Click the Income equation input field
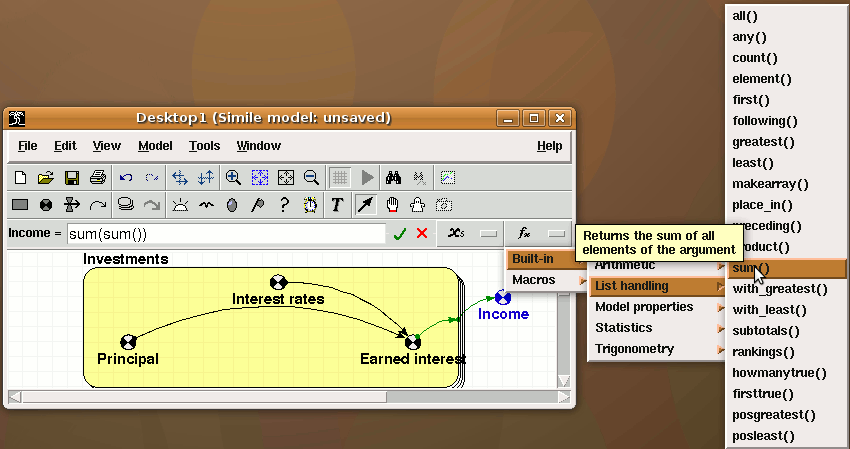Screen dimensions: 850x449 pyautogui.click(x=226, y=234)
